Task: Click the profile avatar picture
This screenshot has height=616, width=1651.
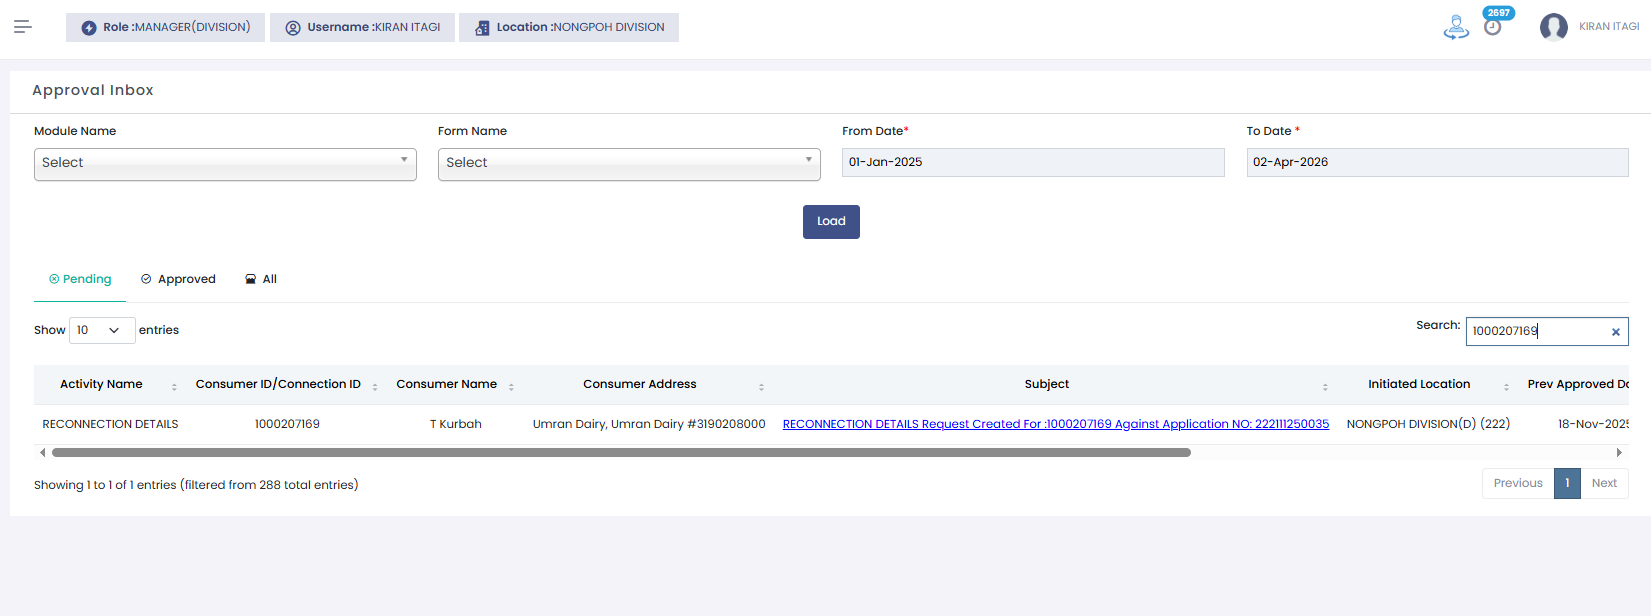Action: click(x=1554, y=27)
